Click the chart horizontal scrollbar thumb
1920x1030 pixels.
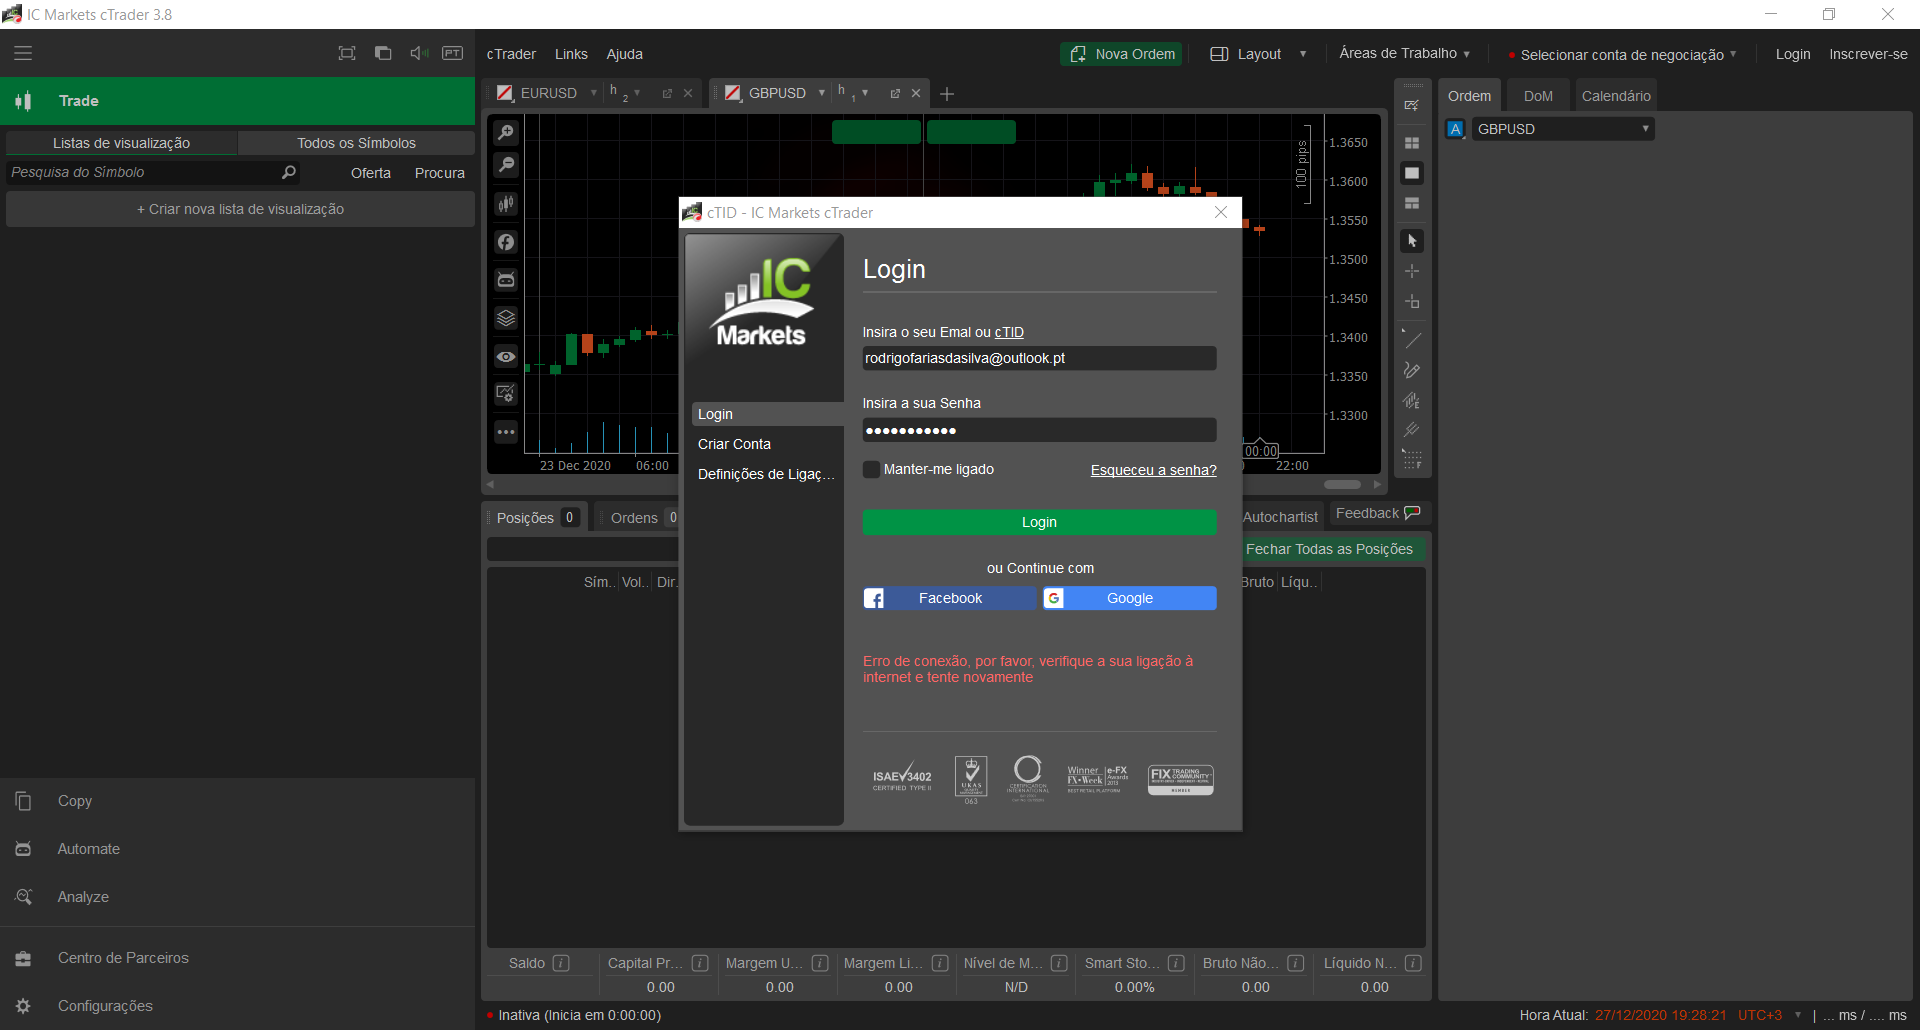tap(1342, 484)
